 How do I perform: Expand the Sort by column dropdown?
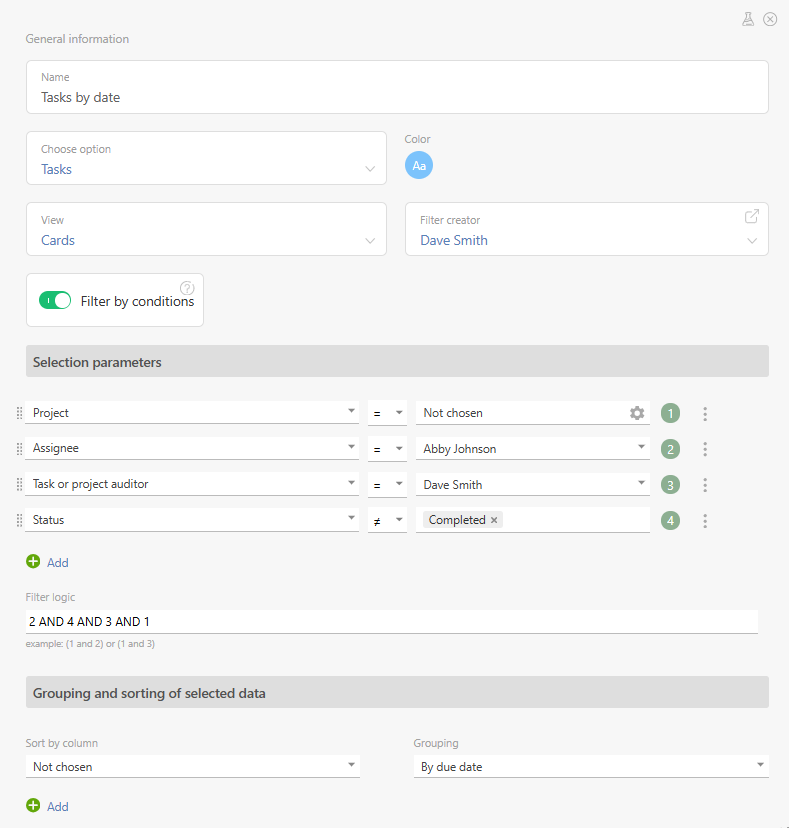click(192, 767)
